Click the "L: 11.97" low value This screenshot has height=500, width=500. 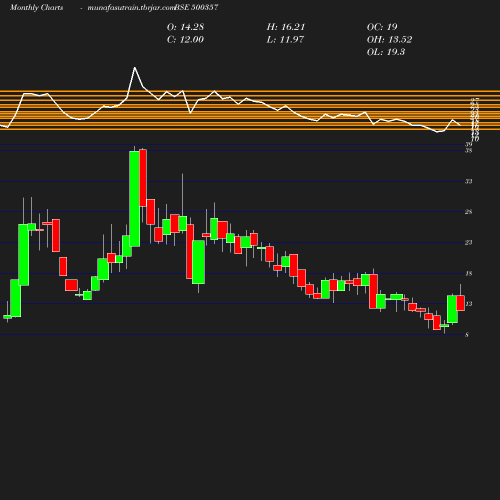pos(285,40)
